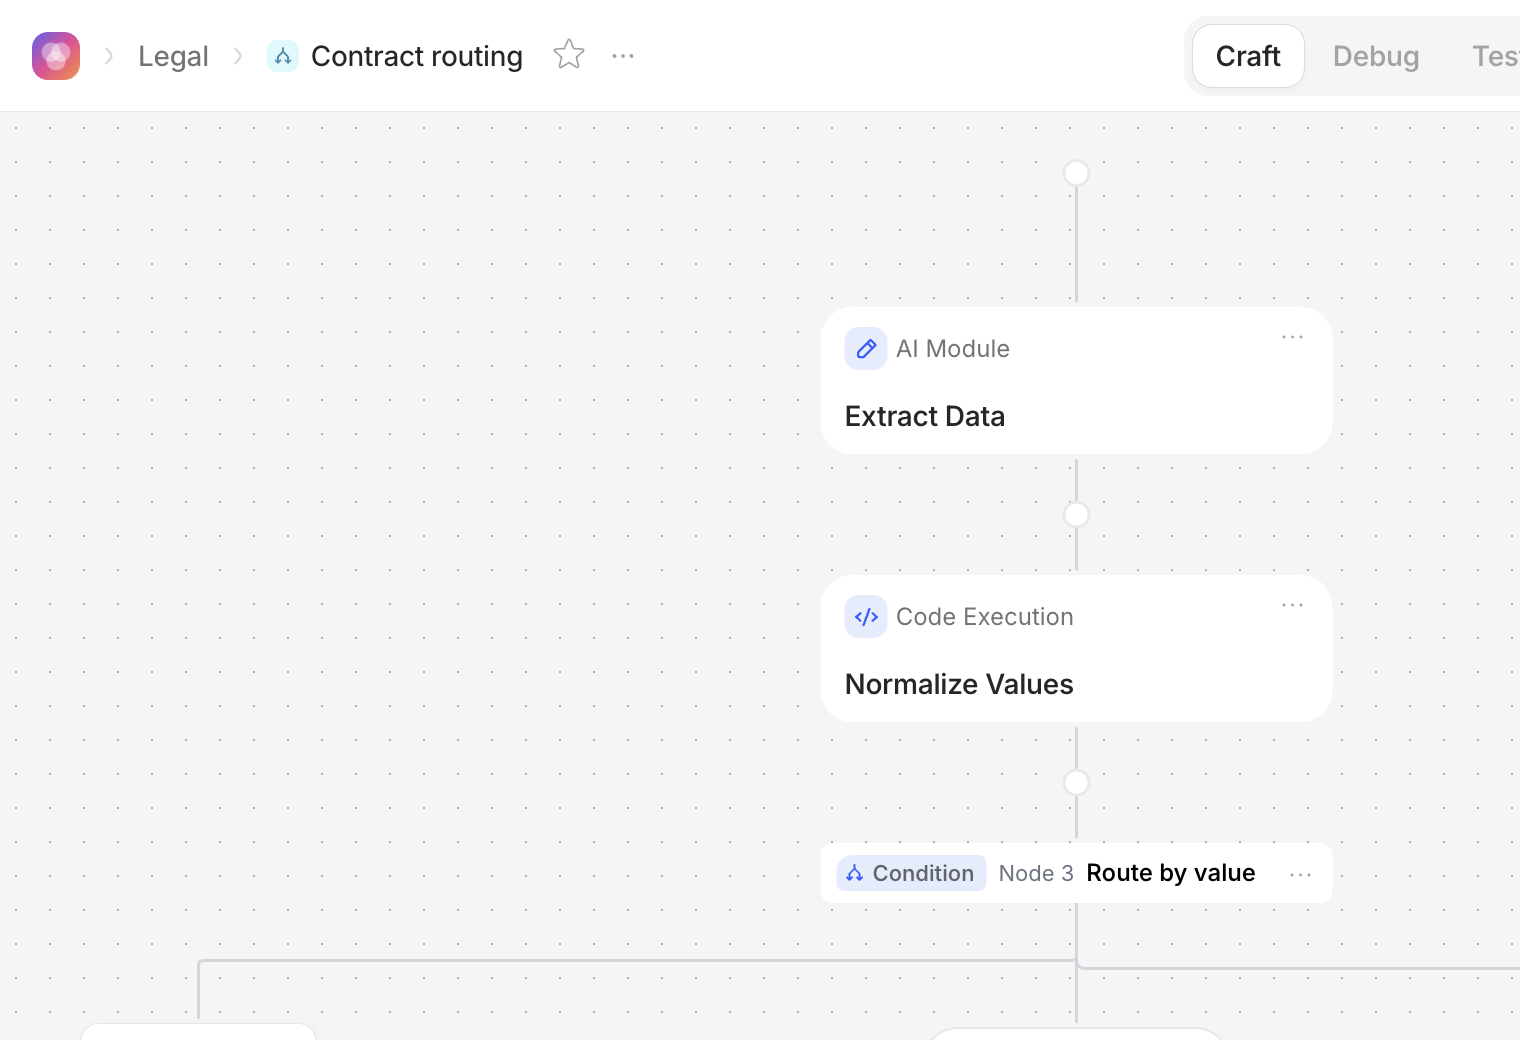The width and height of the screenshot is (1520, 1040).
Task: Select the Route by value title
Action: [1171, 873]
